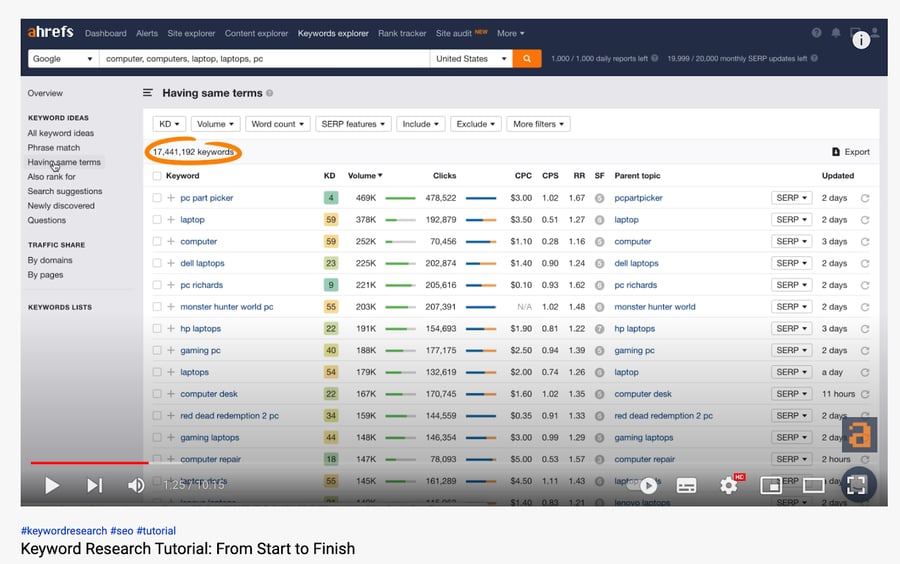Open the KD filter dropdown
Image resolution: width=900 pixels, height=564 pixels.
[x=168, y=124]
